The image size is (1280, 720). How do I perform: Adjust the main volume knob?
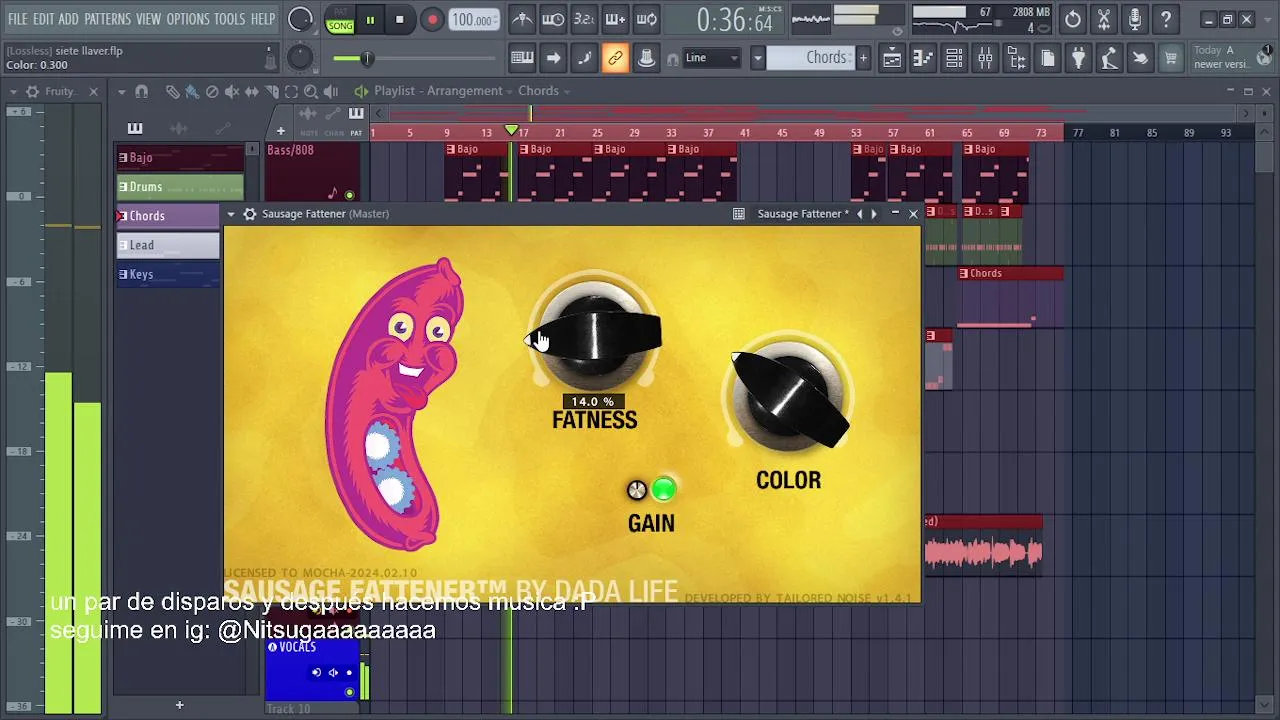[300, 19]
